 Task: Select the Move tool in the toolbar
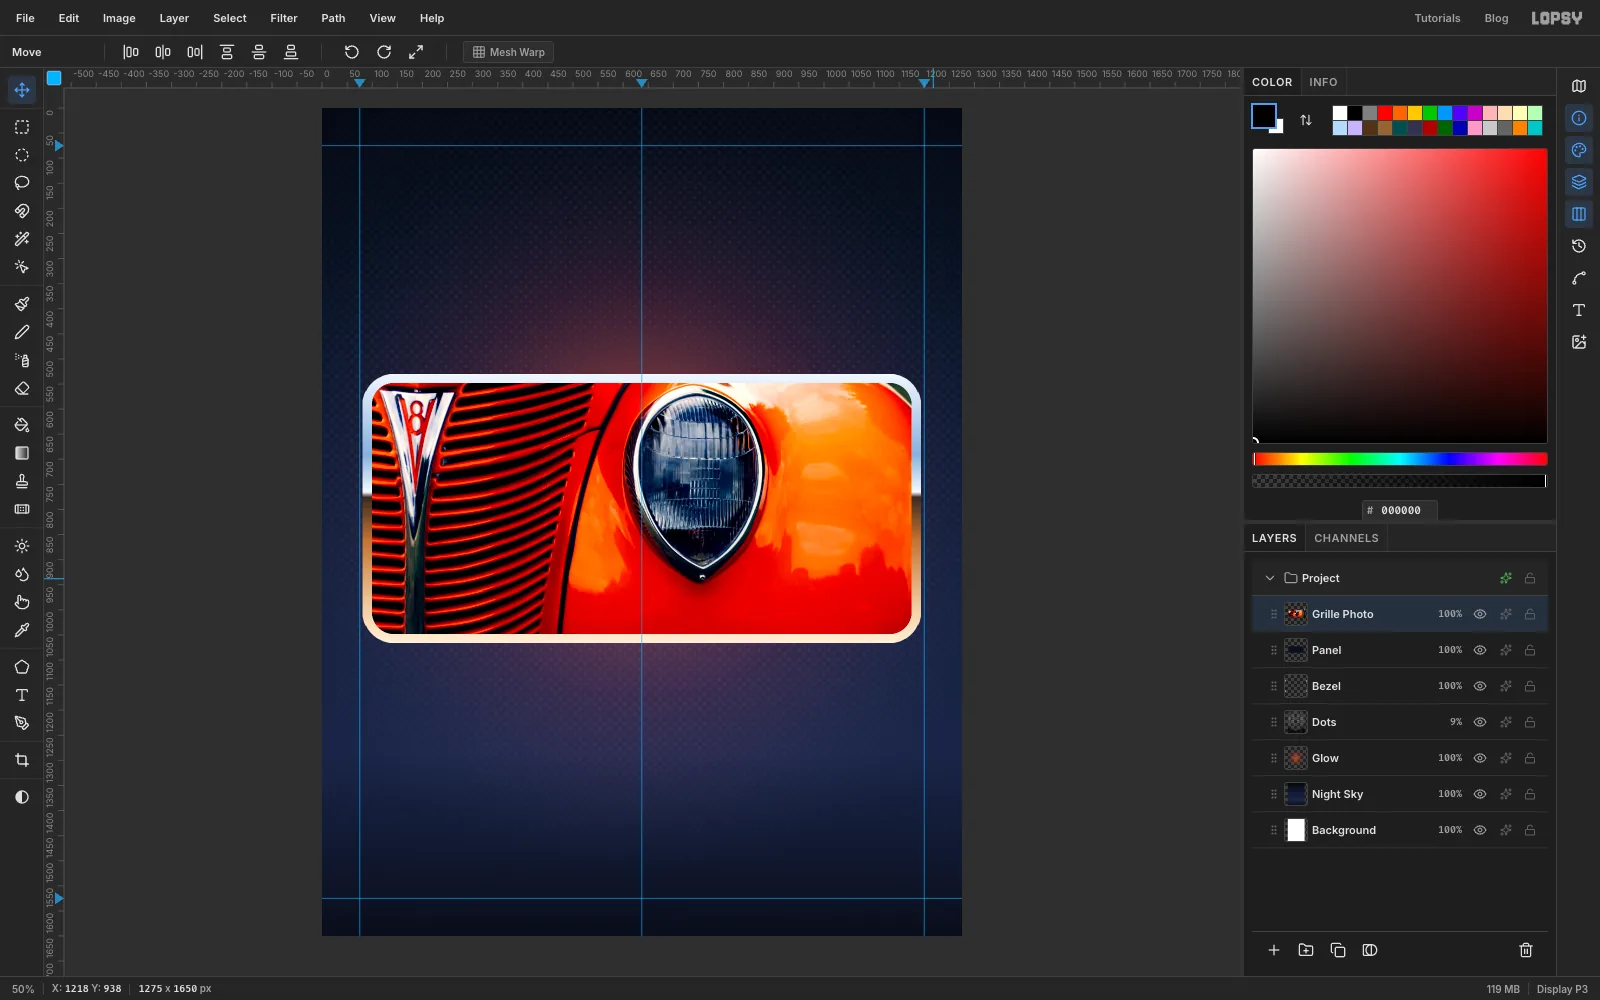pos(22,90)
